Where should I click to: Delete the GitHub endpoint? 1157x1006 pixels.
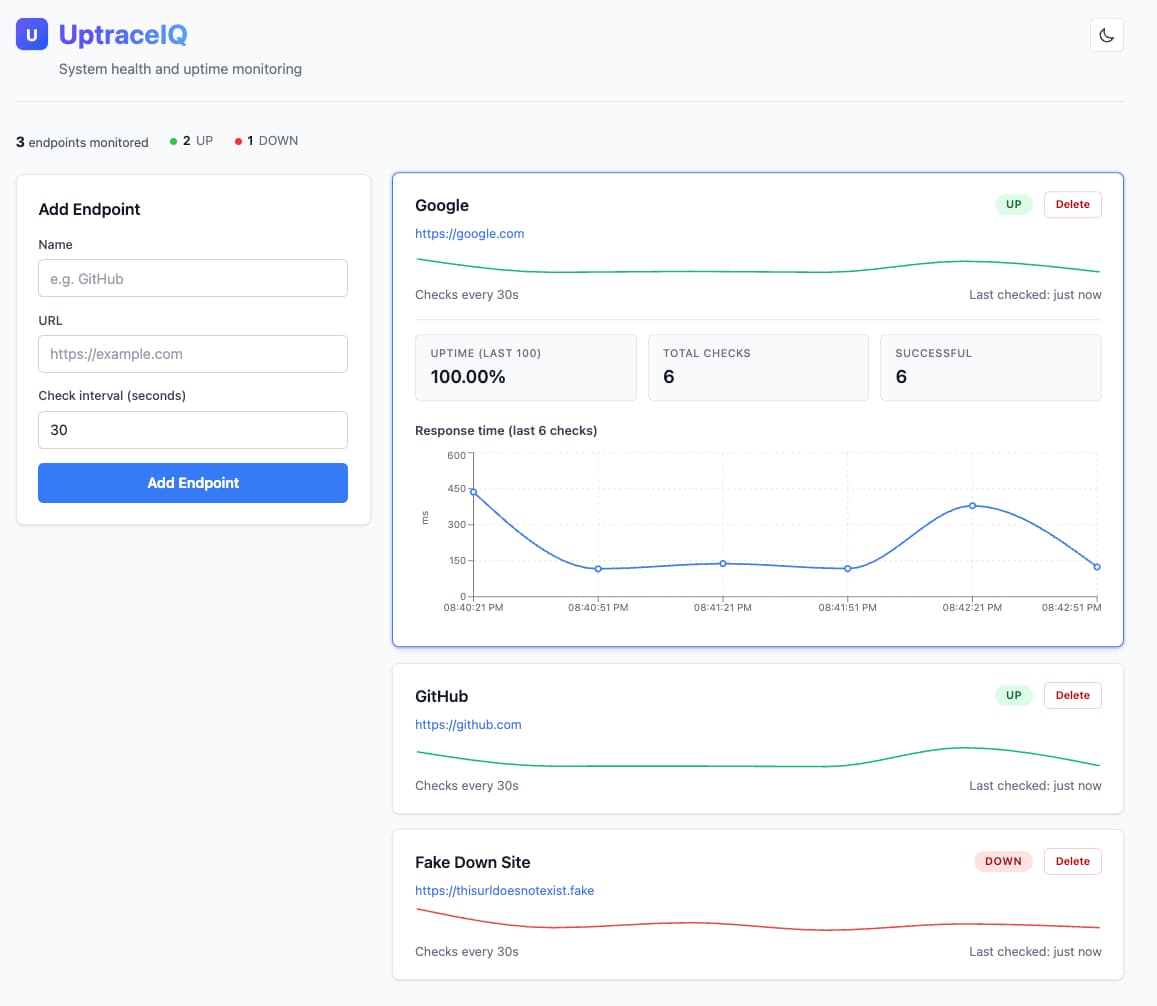[1072, 695]
